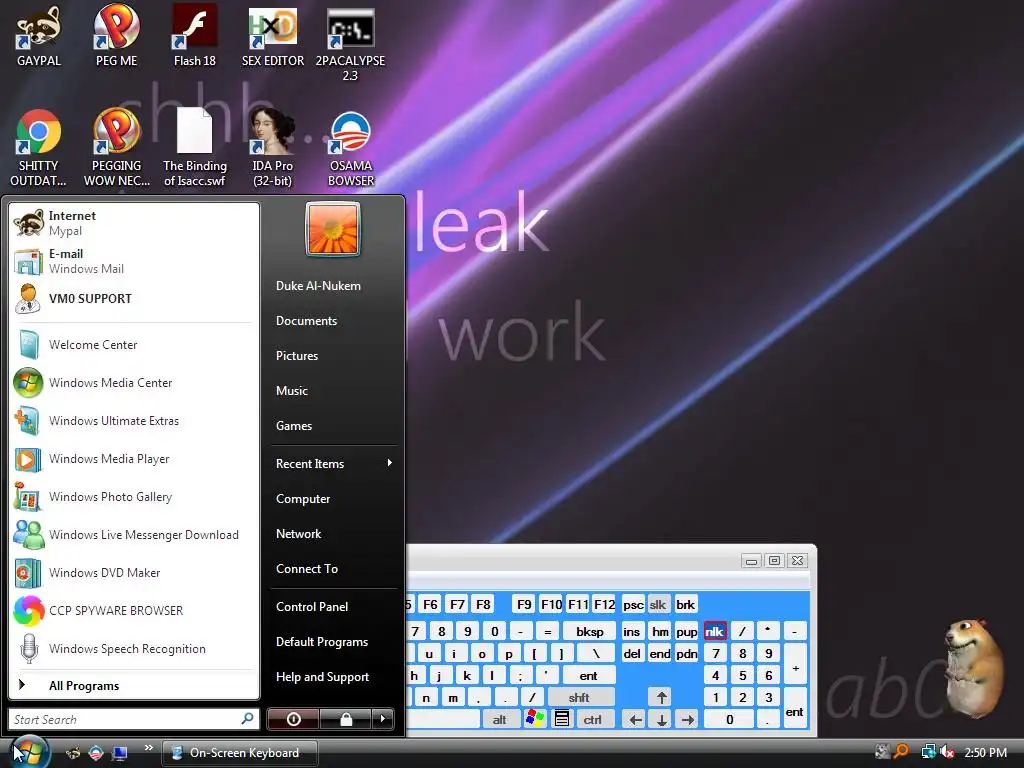Click the On-Screen Keyboard taskbar button
The height and width of the screenshot is (768, 1024).
click(240, 752)
